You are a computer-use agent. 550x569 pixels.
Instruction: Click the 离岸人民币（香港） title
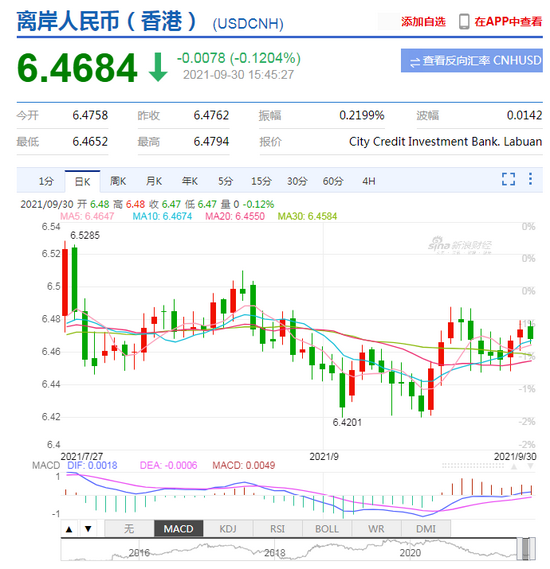107,21
